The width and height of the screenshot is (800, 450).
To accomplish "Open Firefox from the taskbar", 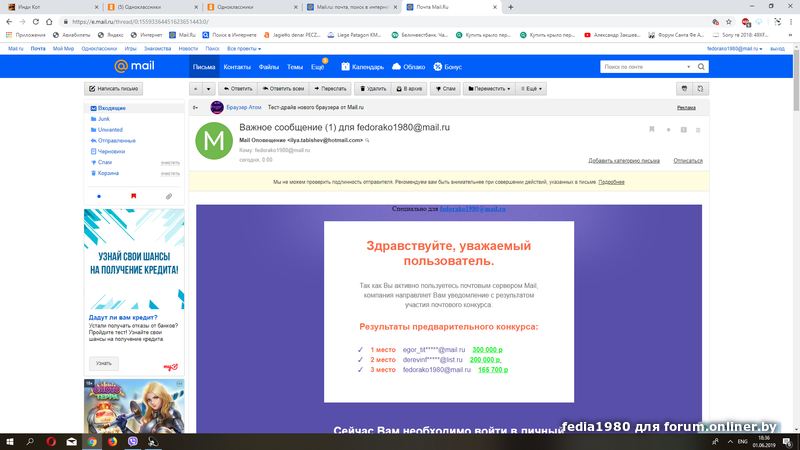I will click(112, 442).
